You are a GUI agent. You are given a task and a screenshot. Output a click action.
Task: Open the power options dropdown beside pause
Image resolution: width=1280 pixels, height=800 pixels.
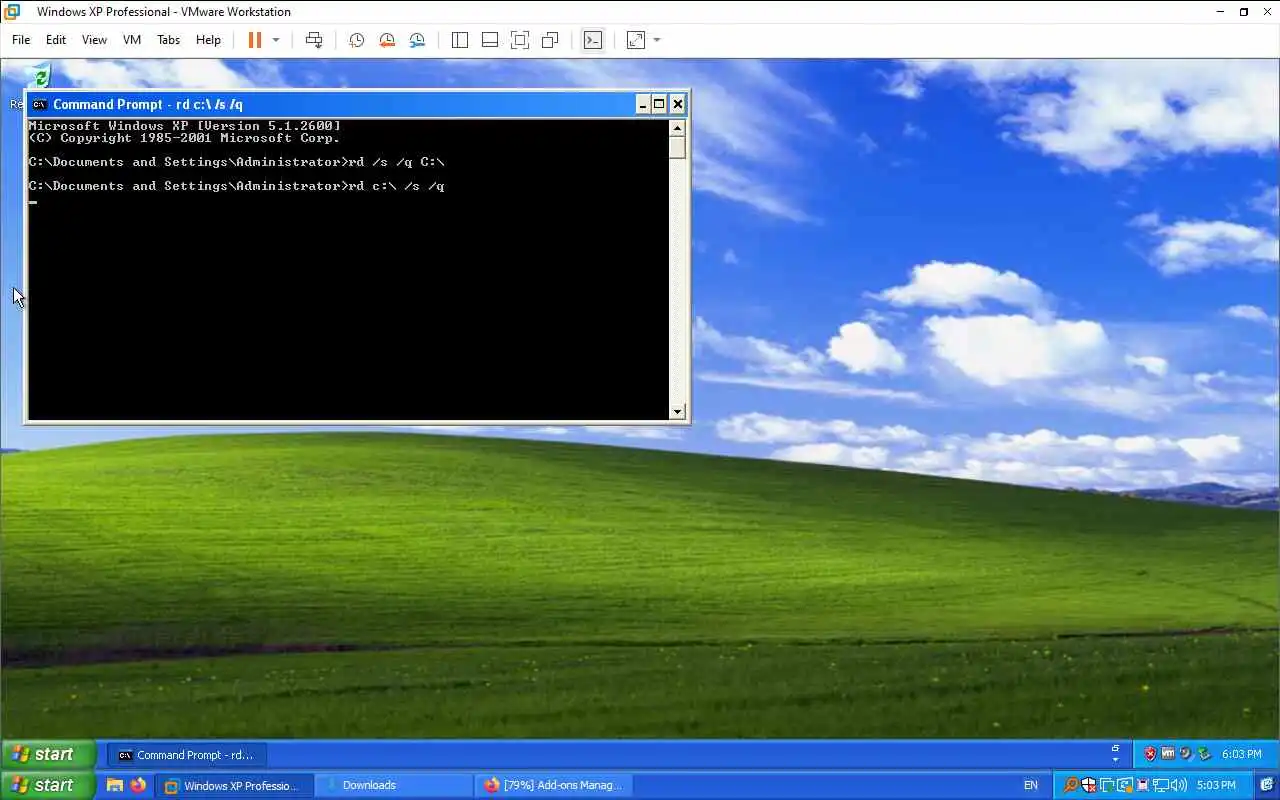[x=276, y=40]
